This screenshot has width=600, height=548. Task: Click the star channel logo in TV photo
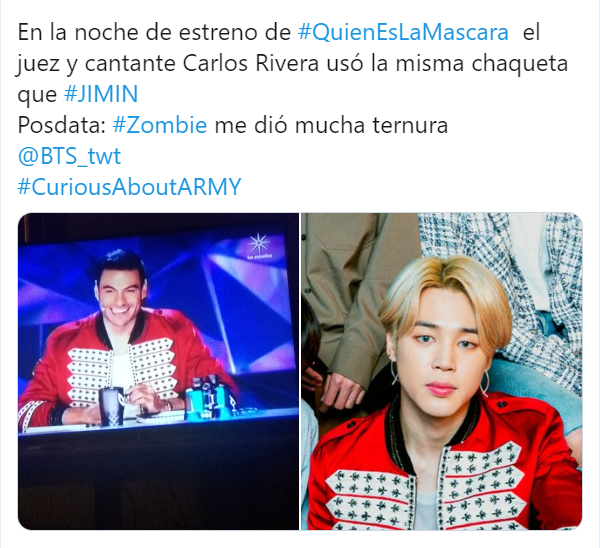tap(259, 245)
